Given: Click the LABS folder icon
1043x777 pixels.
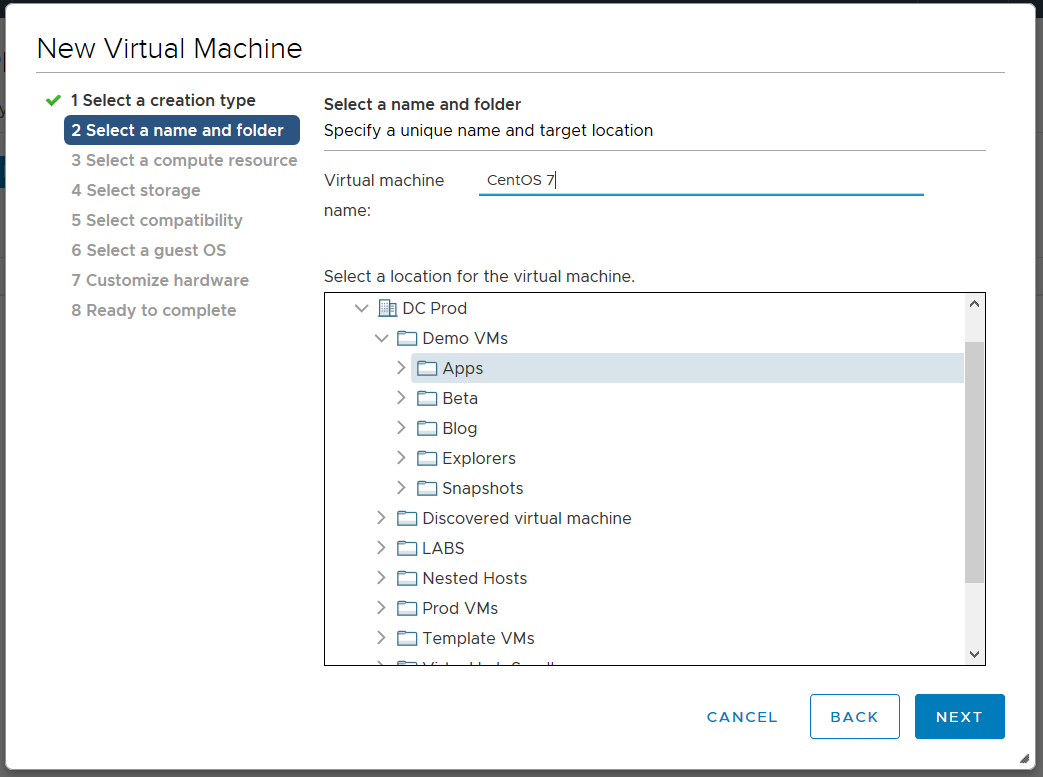Looking at the screenshot, I should [x=407, y=547].
